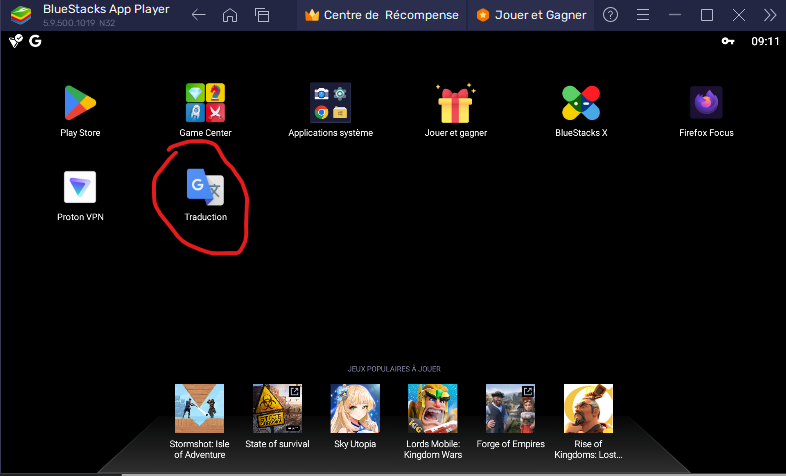The width and height of the screenshot is (786, 476).
Task: Go to the BlueStacks home screen
Action: click(230, 15)
